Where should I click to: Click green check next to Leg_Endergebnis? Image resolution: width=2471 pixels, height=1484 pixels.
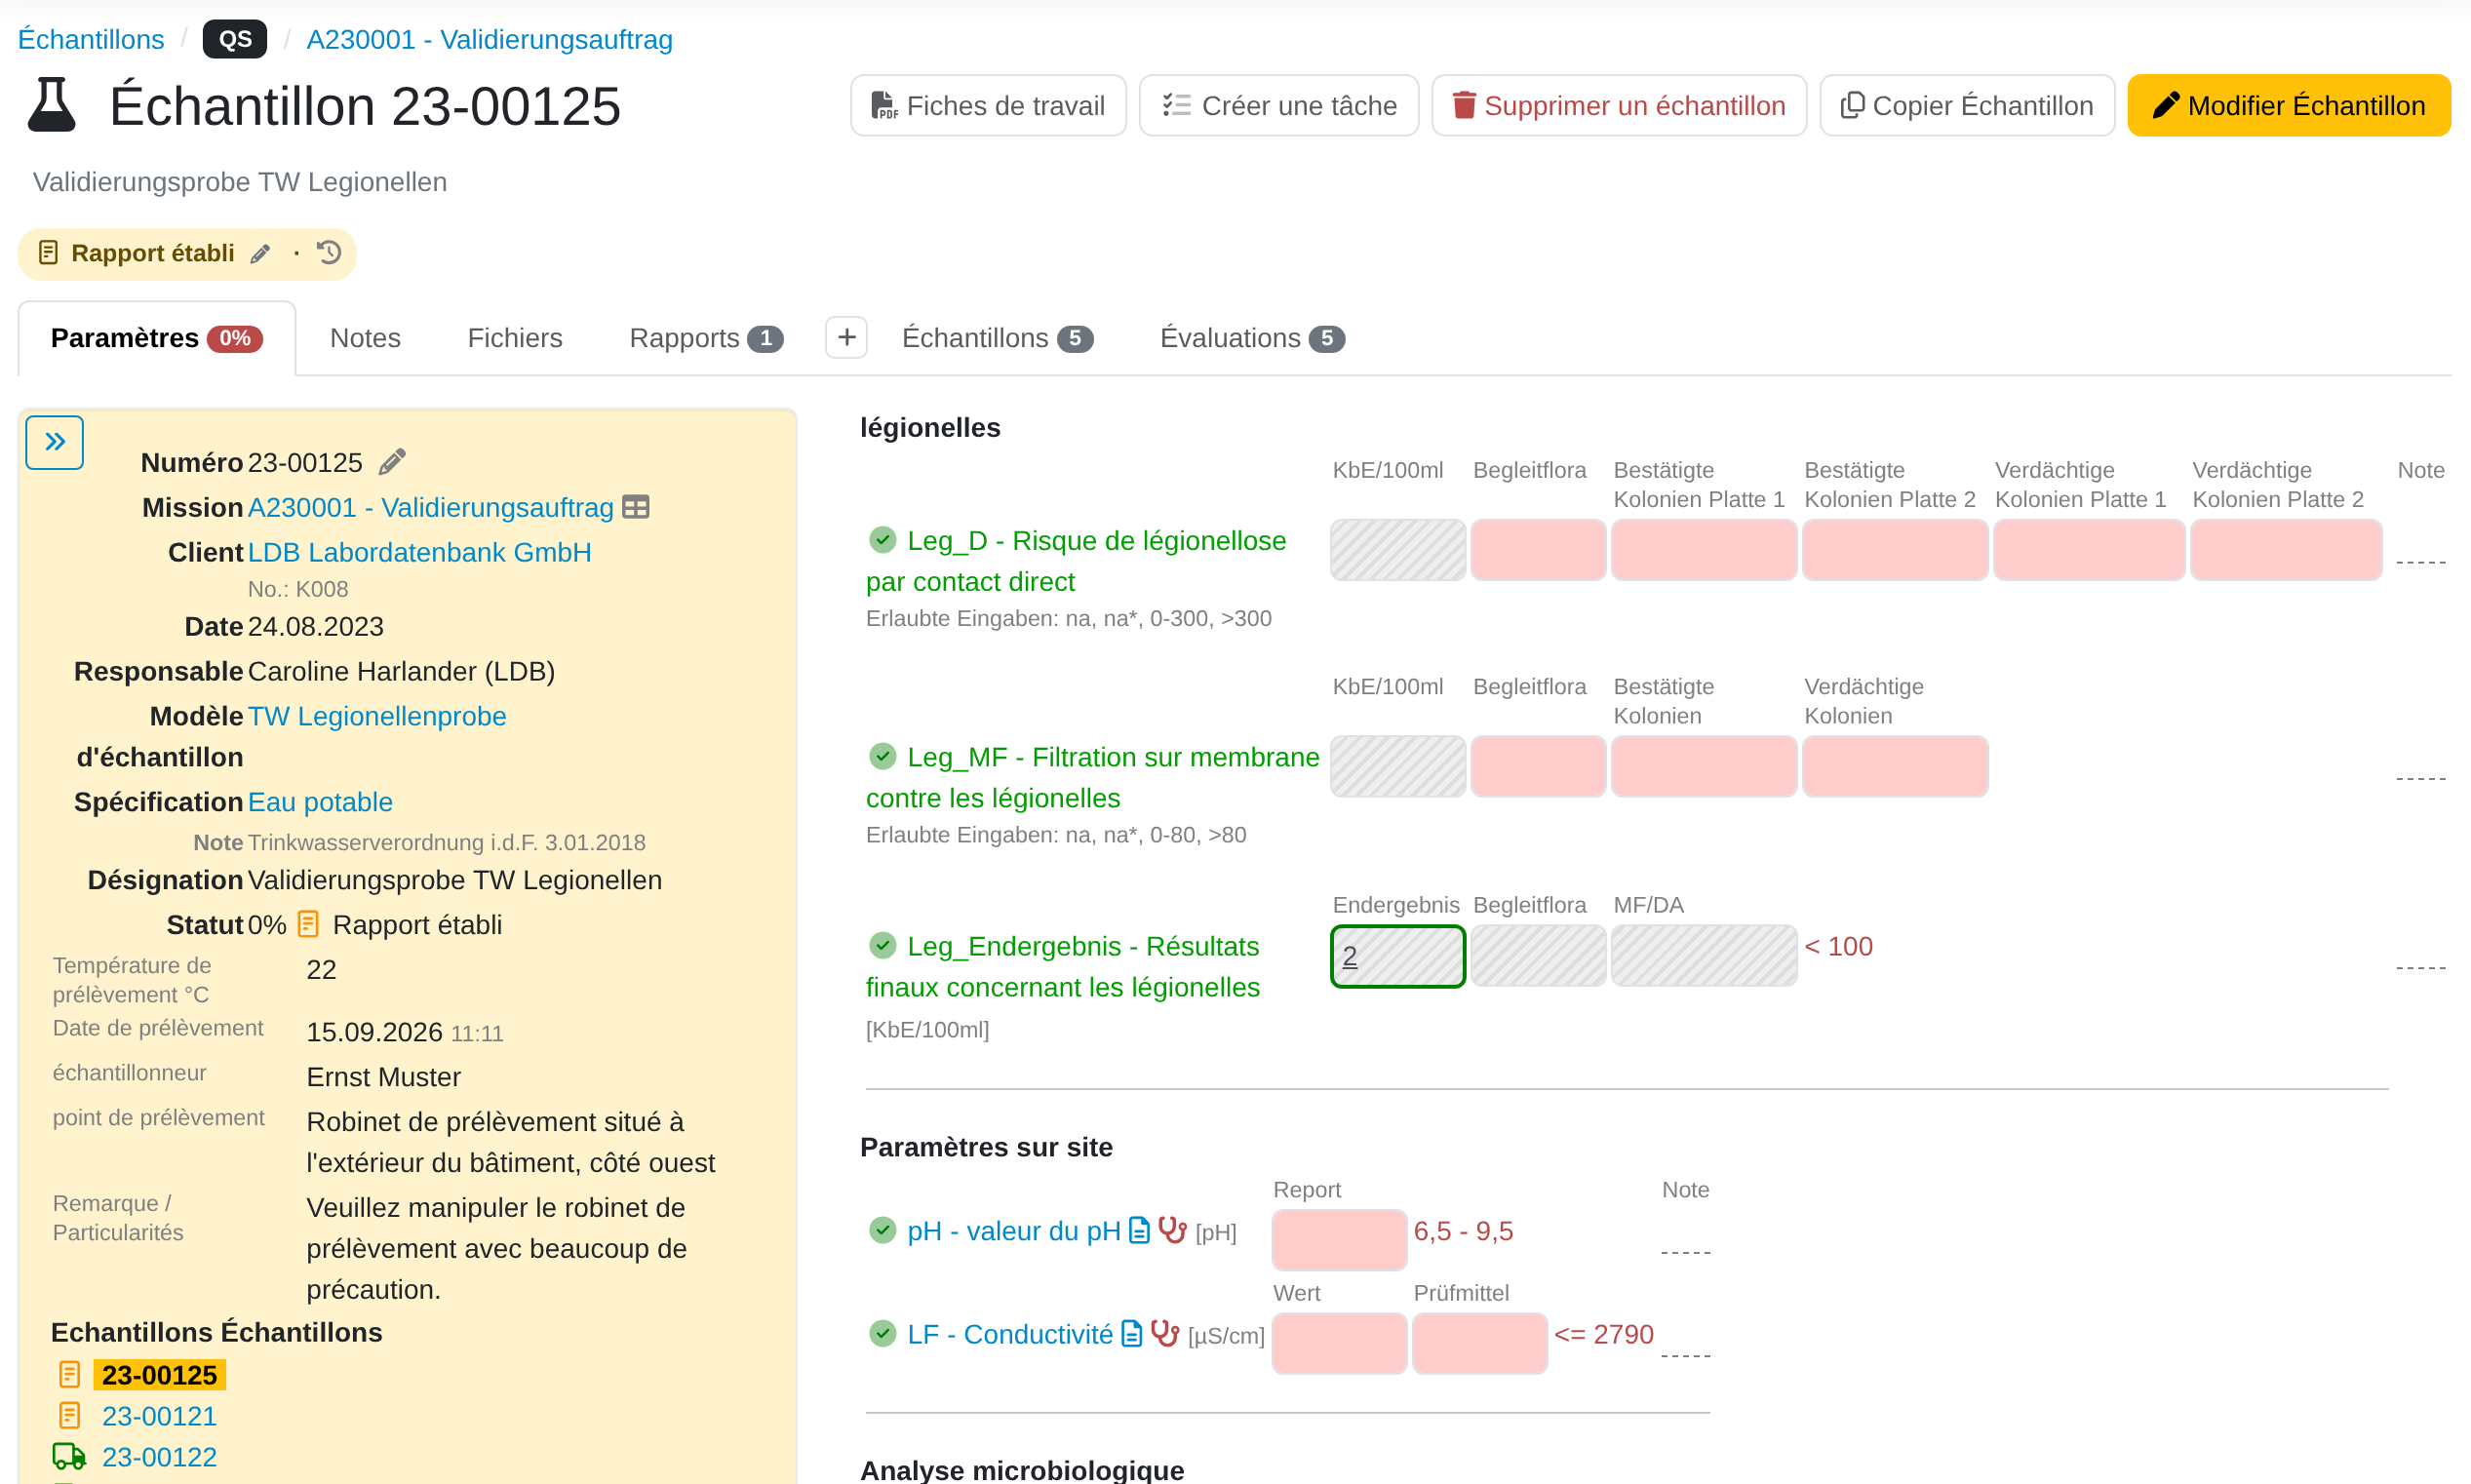click(x=882, y=945)
